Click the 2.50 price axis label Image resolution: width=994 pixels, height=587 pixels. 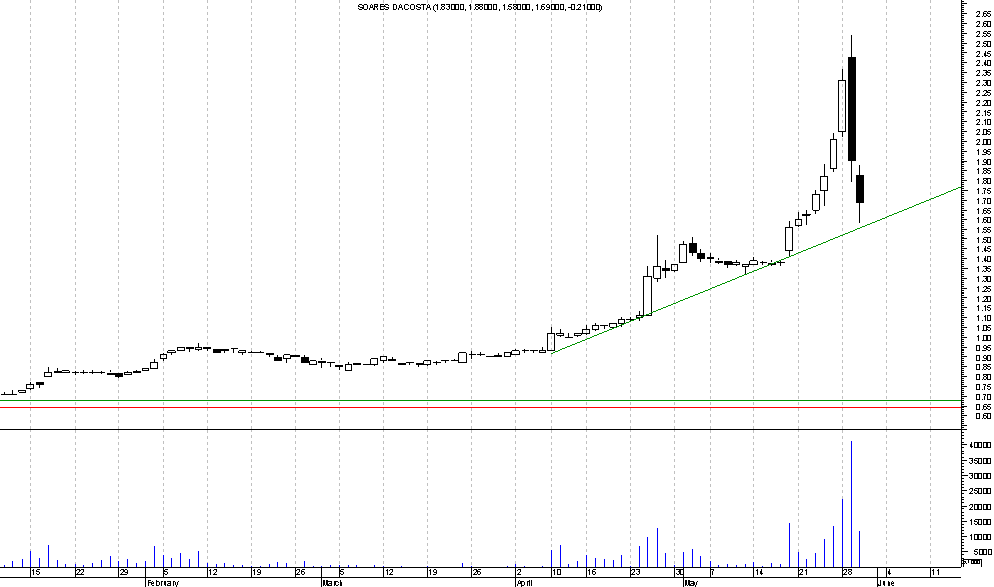point(983,44)
